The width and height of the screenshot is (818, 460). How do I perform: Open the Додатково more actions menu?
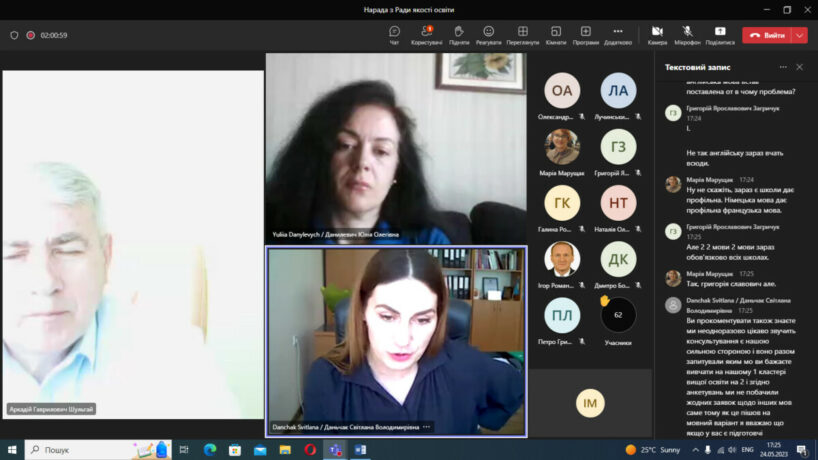click(618, 35)
